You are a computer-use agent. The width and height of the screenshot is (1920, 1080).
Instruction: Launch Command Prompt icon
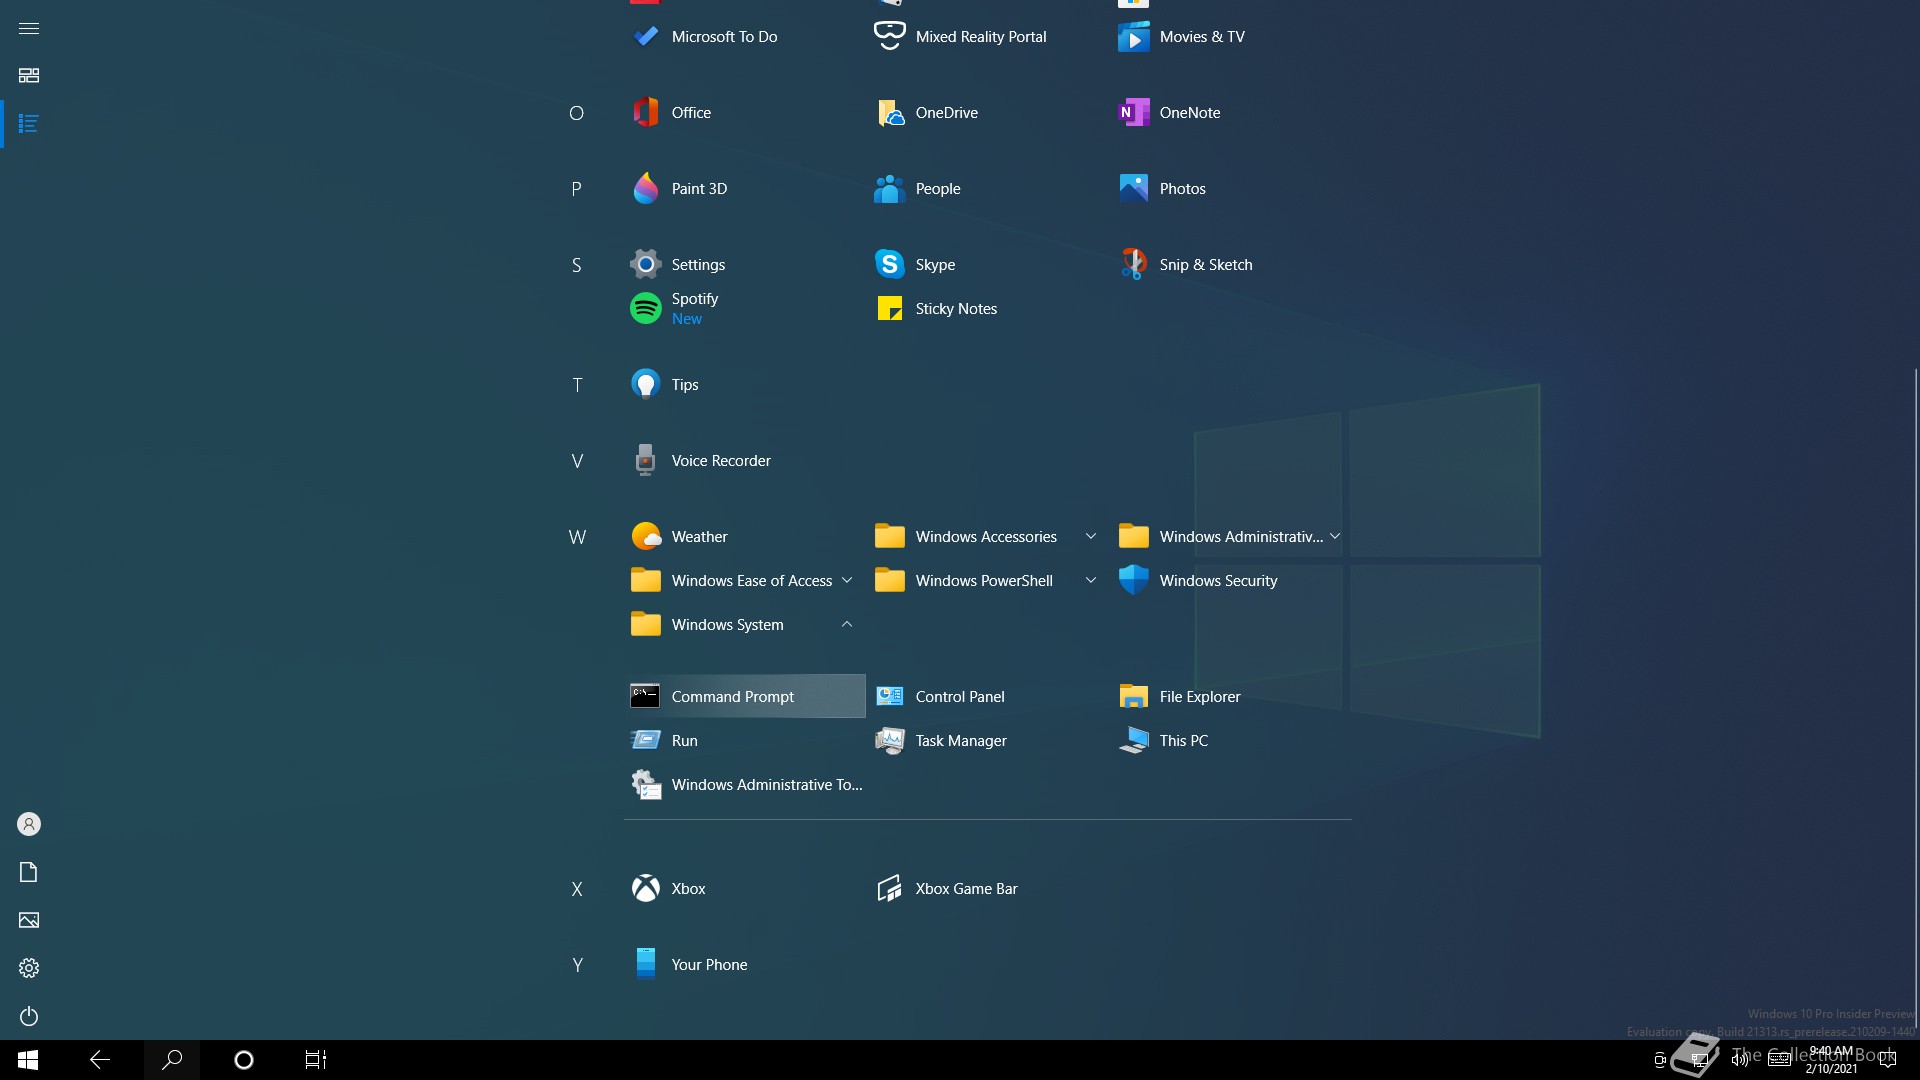[x=645, y=697]
